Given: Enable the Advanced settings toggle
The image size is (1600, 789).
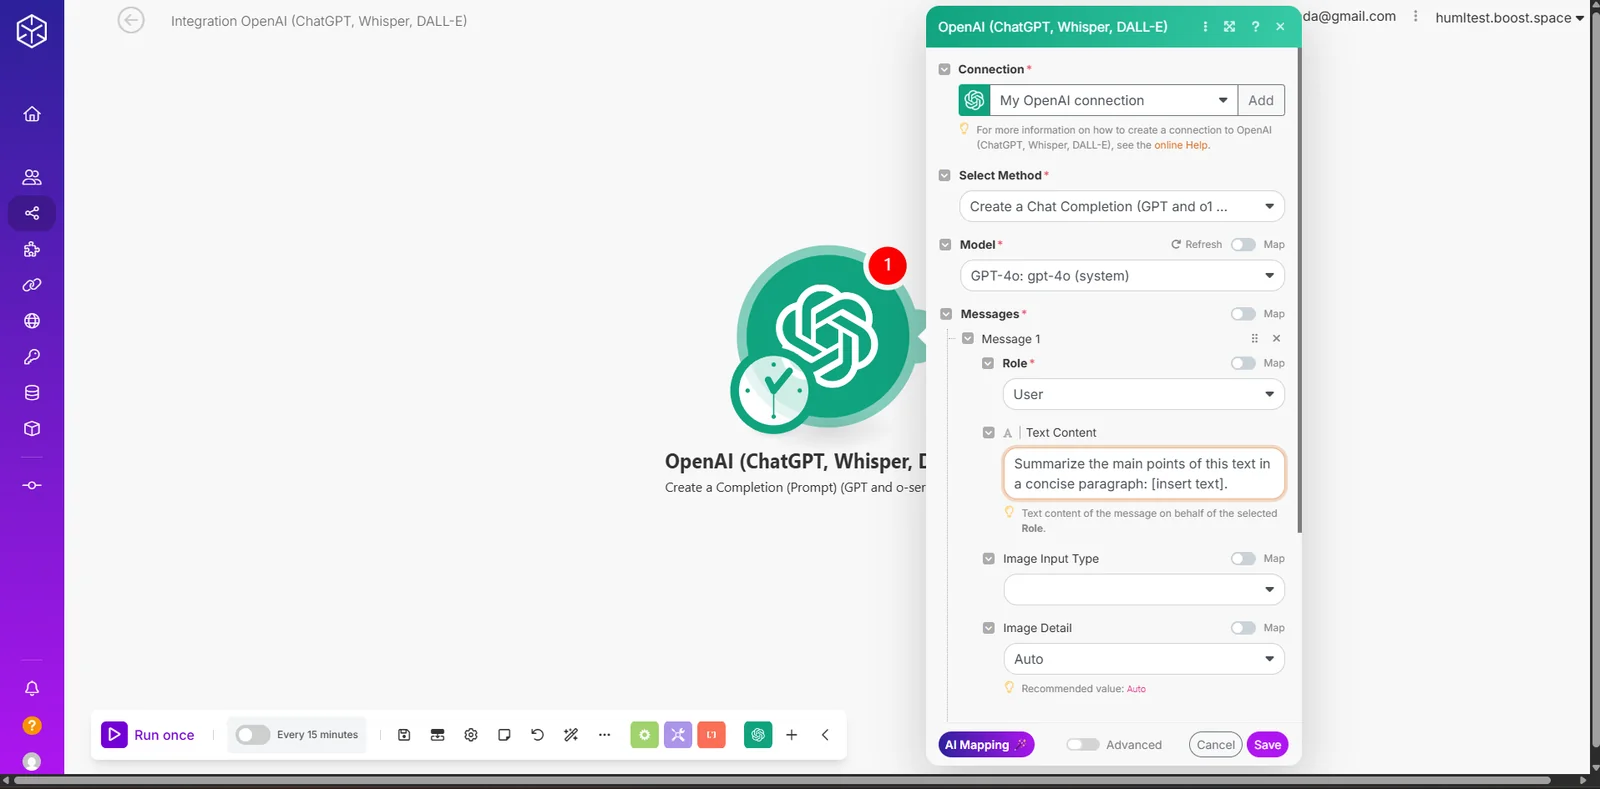Looking at the screenshot, I should [x=1083, y=745].
